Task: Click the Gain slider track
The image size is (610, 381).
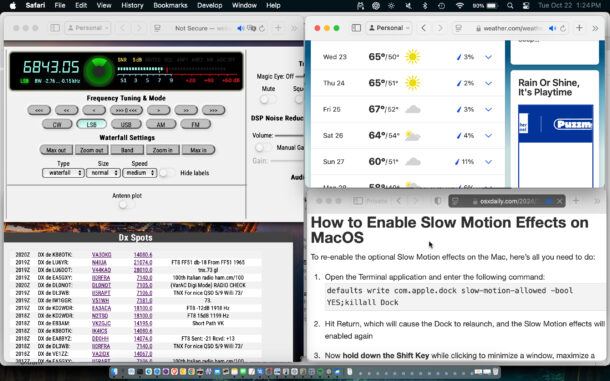Action: (287, 161)
